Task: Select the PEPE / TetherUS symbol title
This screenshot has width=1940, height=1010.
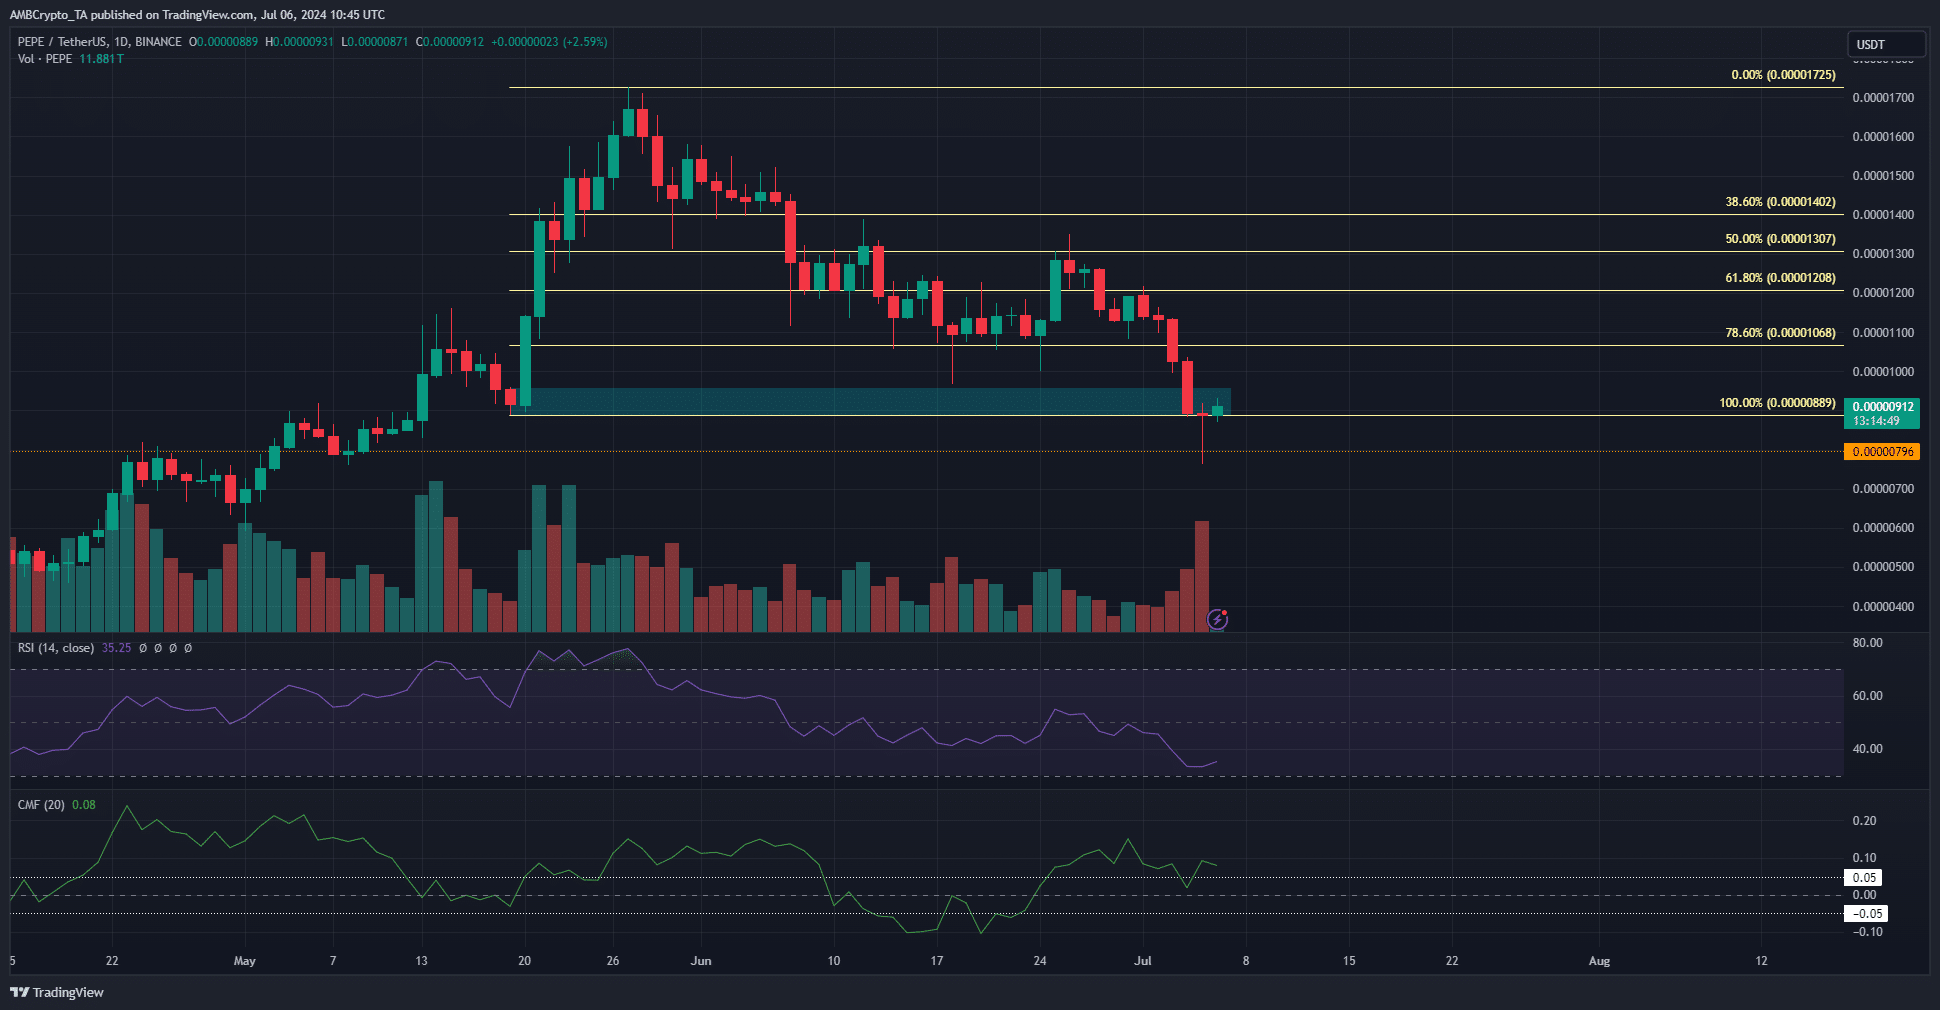Action: tap(99, 42)
